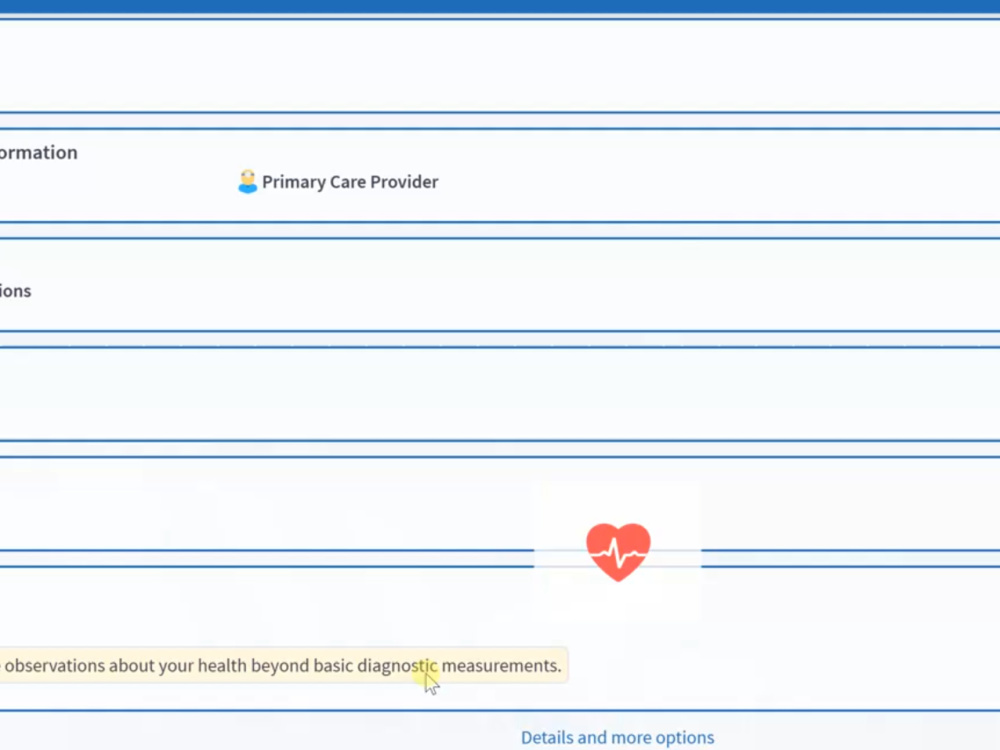
Task: Click the partially visible 'ormation' heading
Action: click(x=39, y=152)
